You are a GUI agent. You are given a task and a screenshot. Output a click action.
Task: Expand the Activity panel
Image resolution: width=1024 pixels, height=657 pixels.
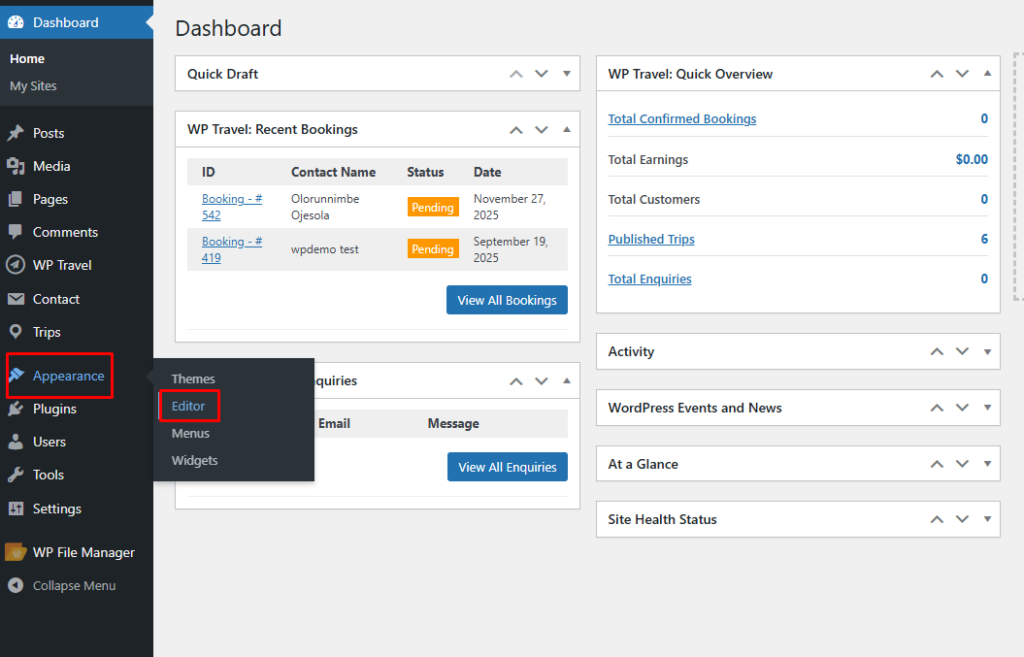click(987, 352)
